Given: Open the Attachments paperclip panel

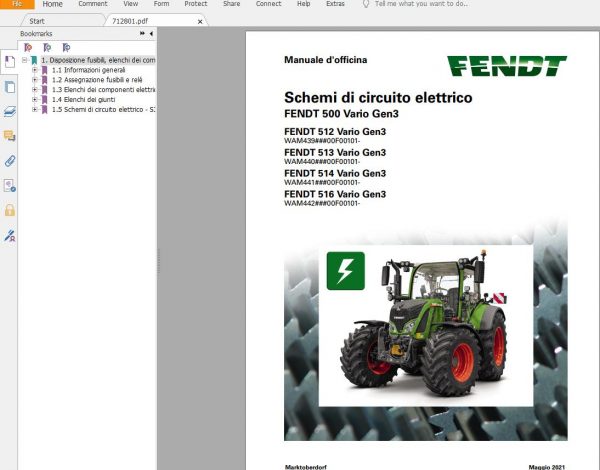Looking at the screenshot, I should point(10,161).
